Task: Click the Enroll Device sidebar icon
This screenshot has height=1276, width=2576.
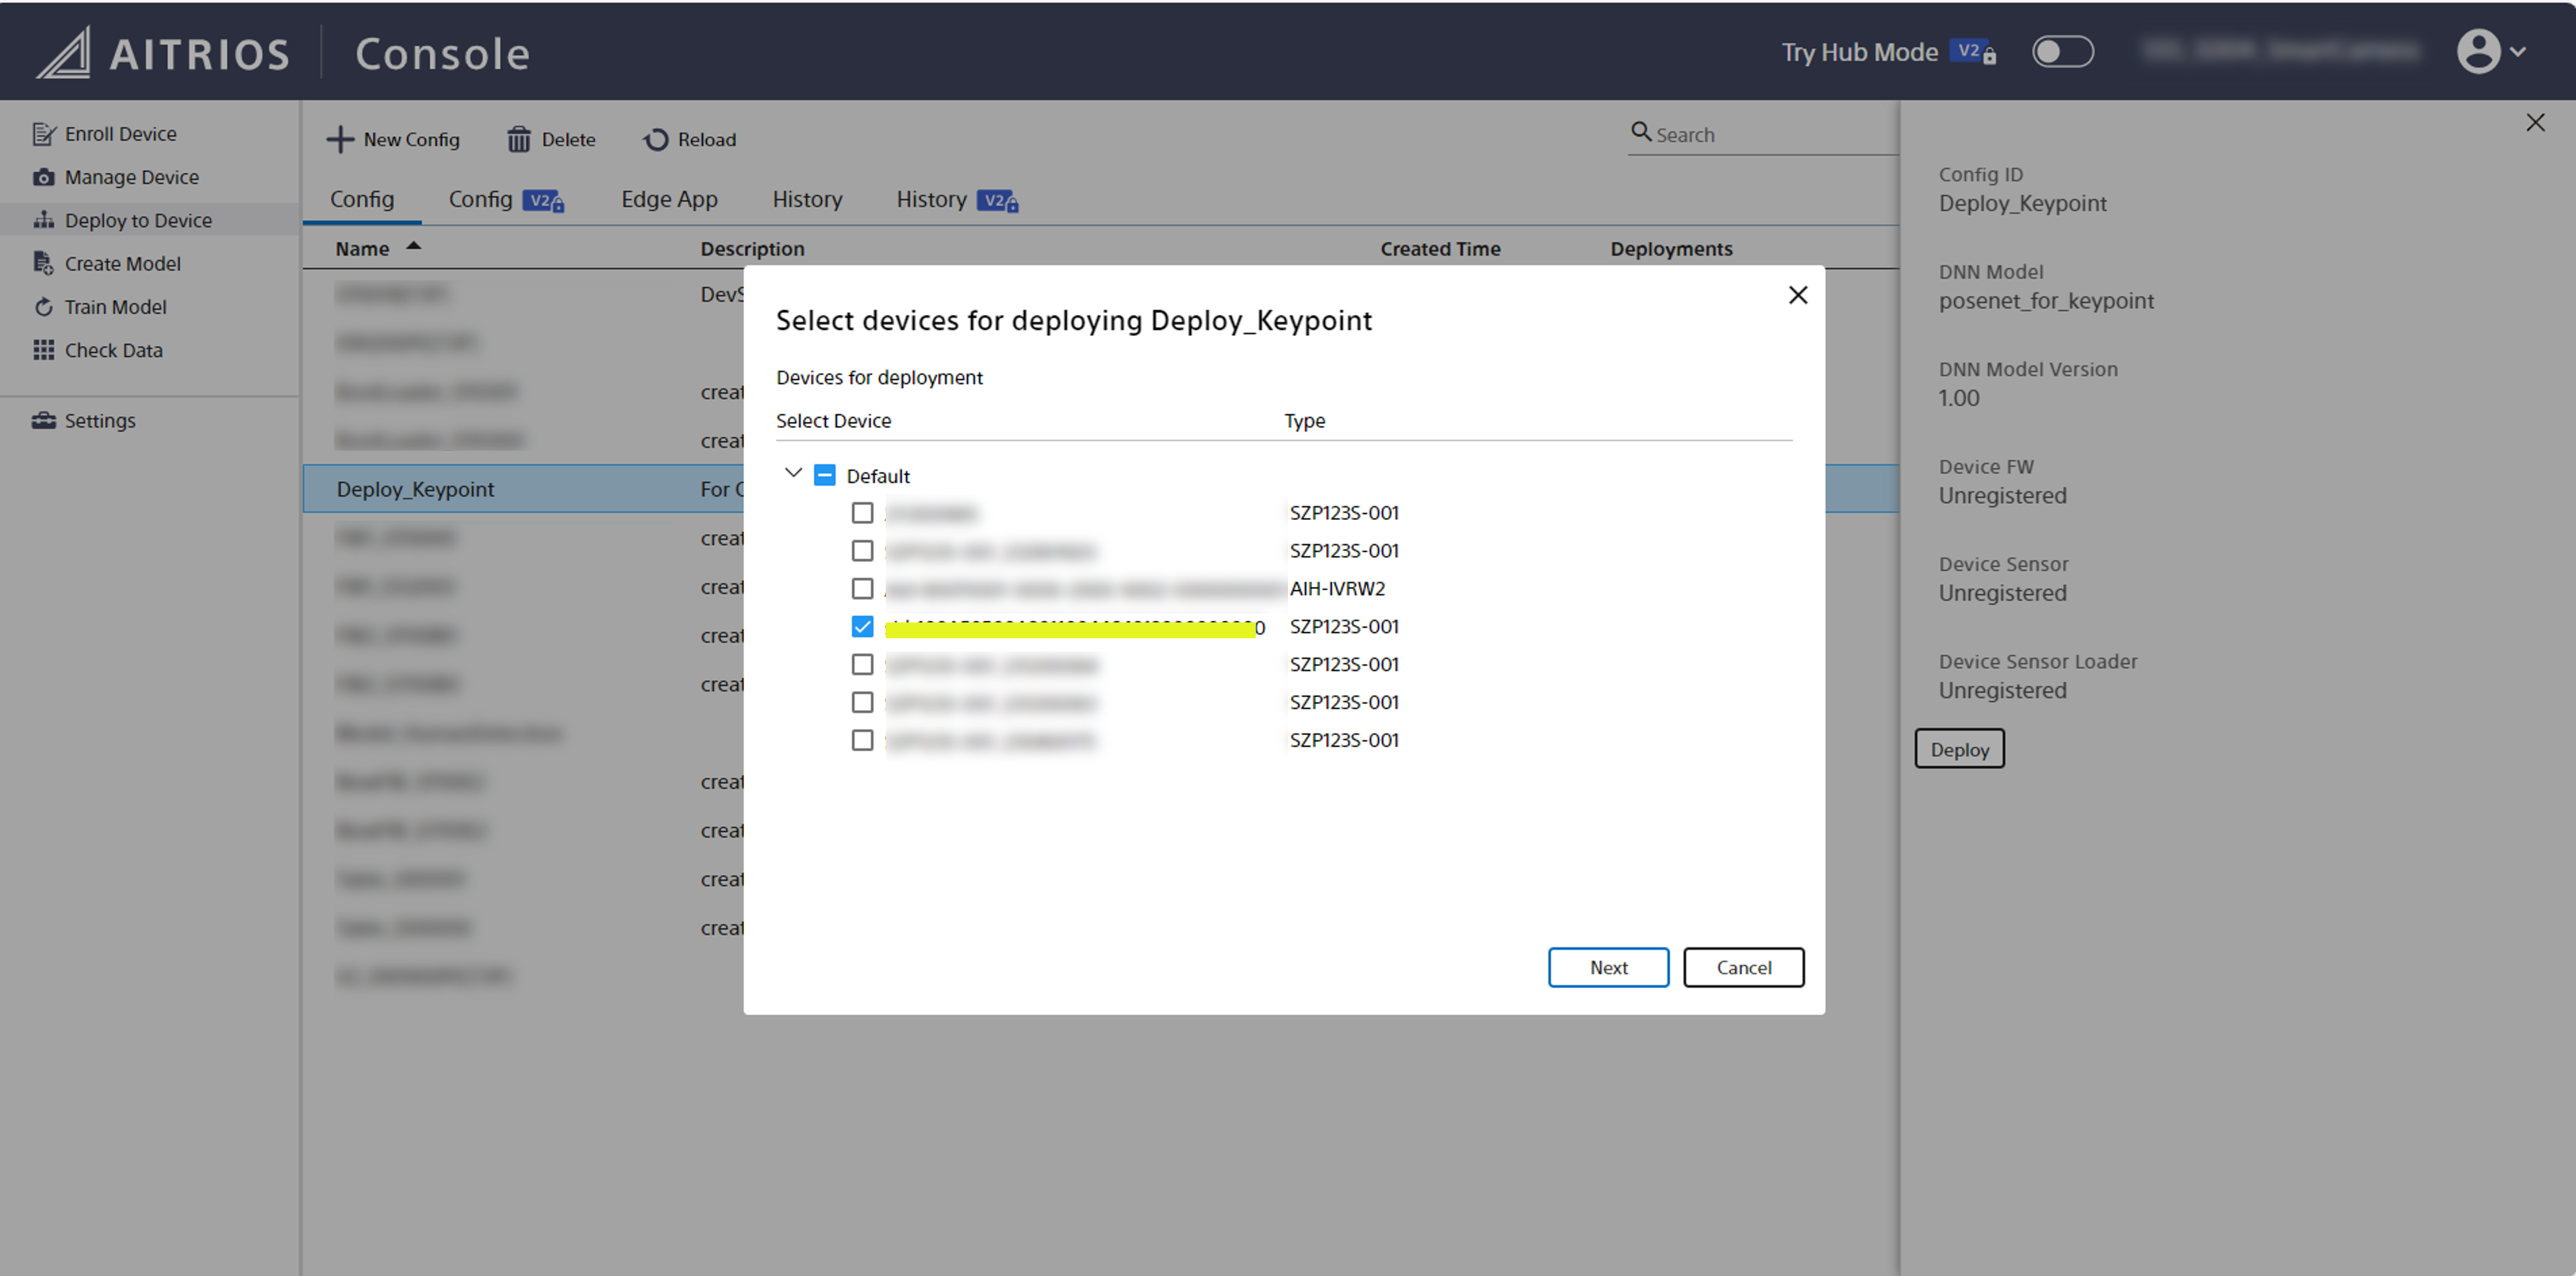Action: [43, 134]
